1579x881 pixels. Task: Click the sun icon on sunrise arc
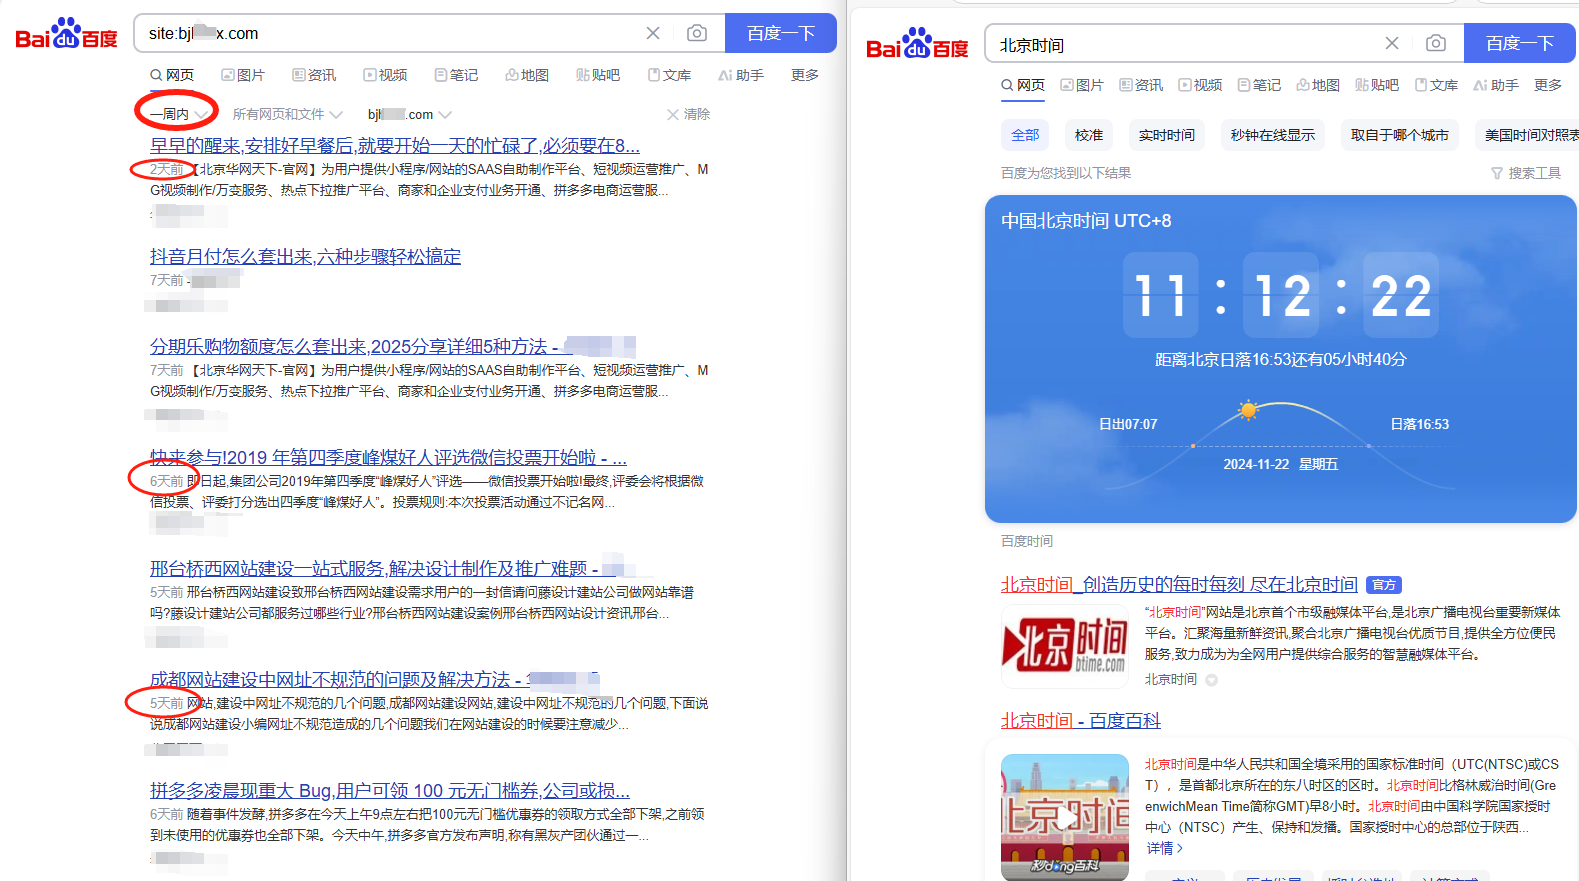pos(1247,410)
